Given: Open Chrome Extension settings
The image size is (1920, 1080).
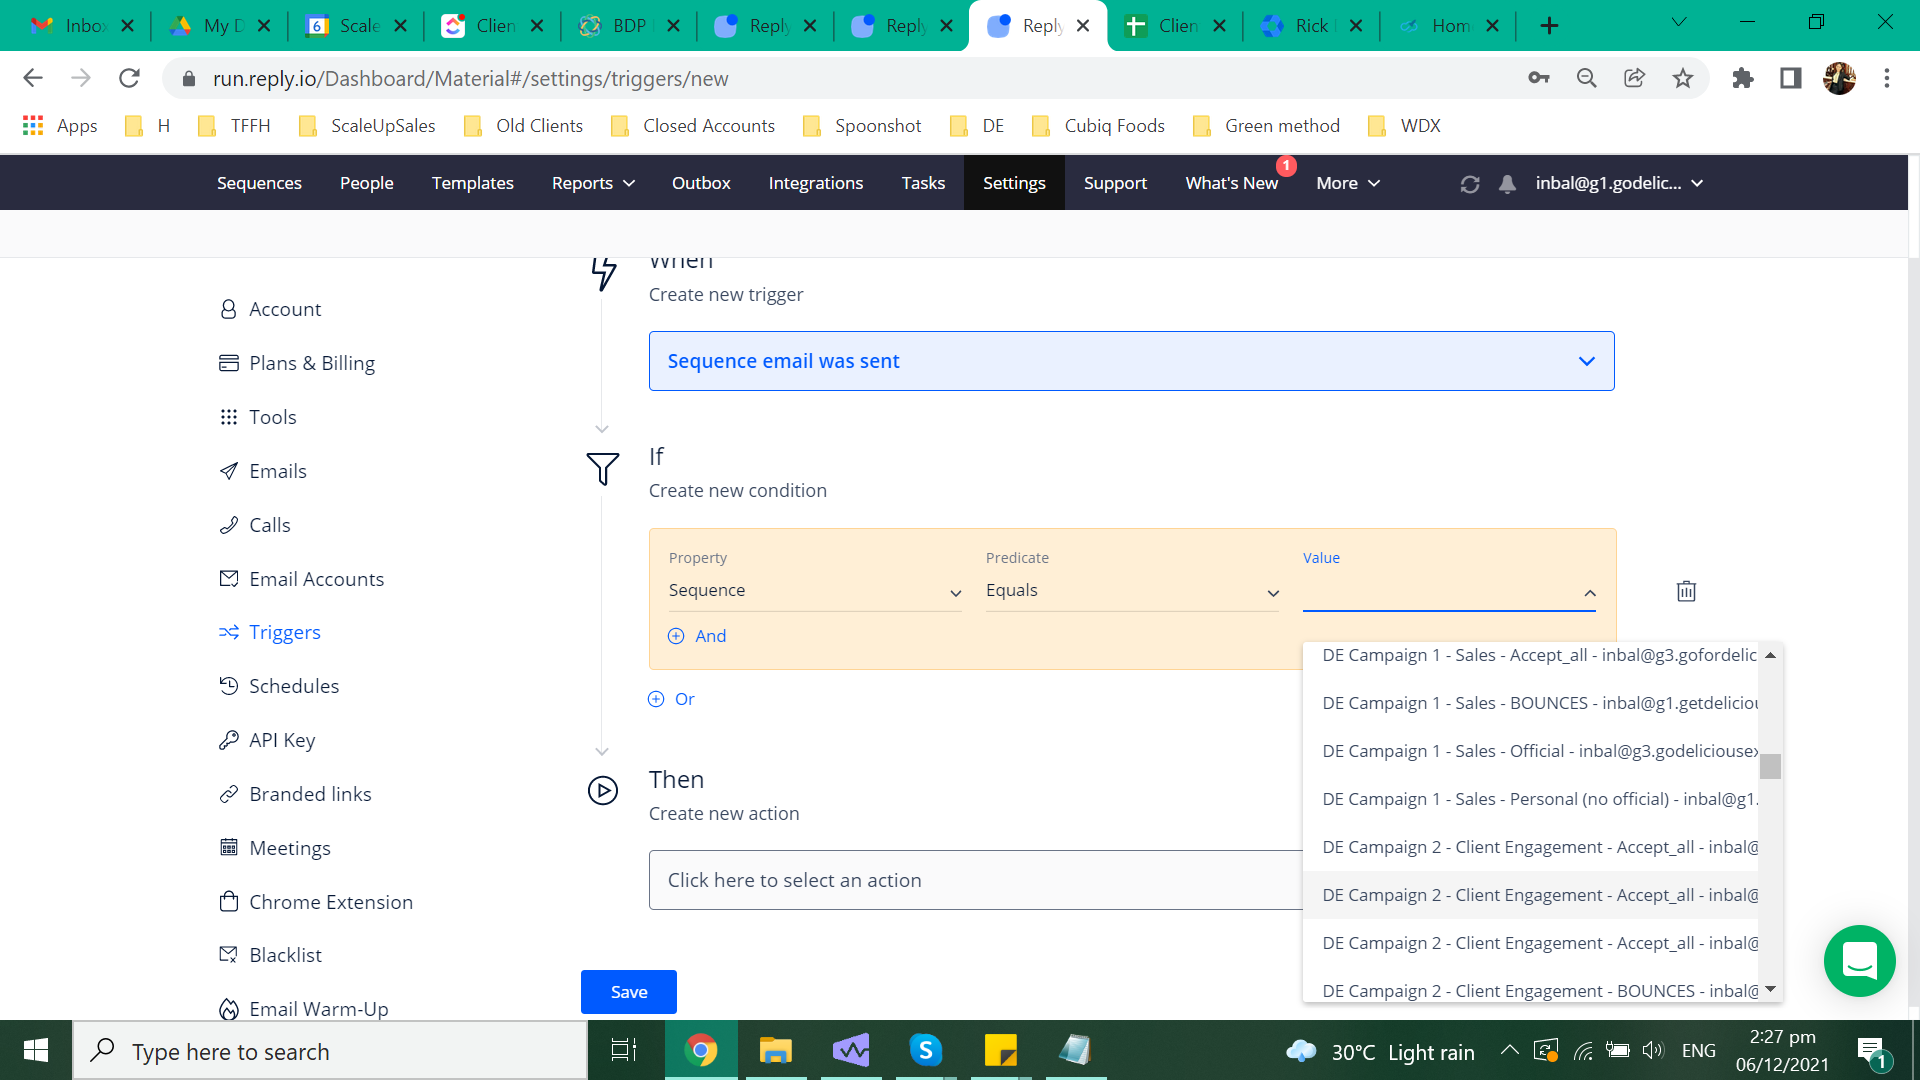Looking at the screenshot, I should pyautogui.click(x=316, y=902).
